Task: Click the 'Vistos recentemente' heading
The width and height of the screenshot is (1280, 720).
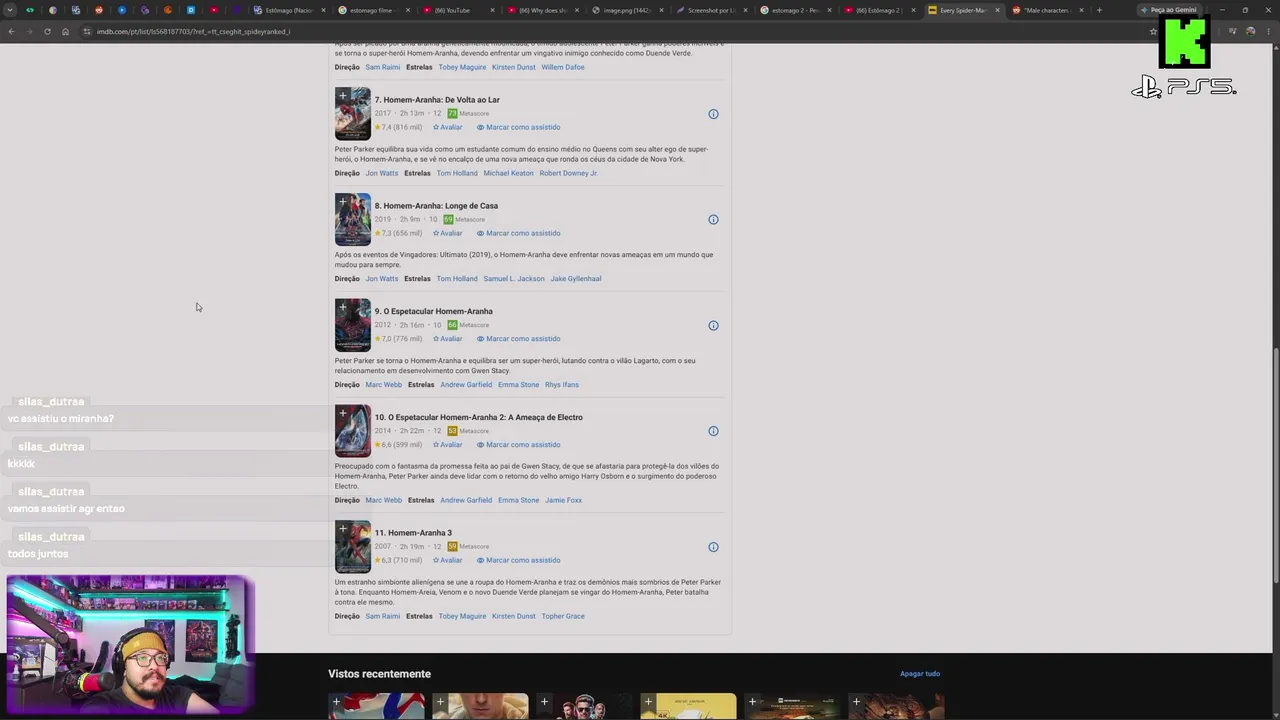Action: [380, 674]
